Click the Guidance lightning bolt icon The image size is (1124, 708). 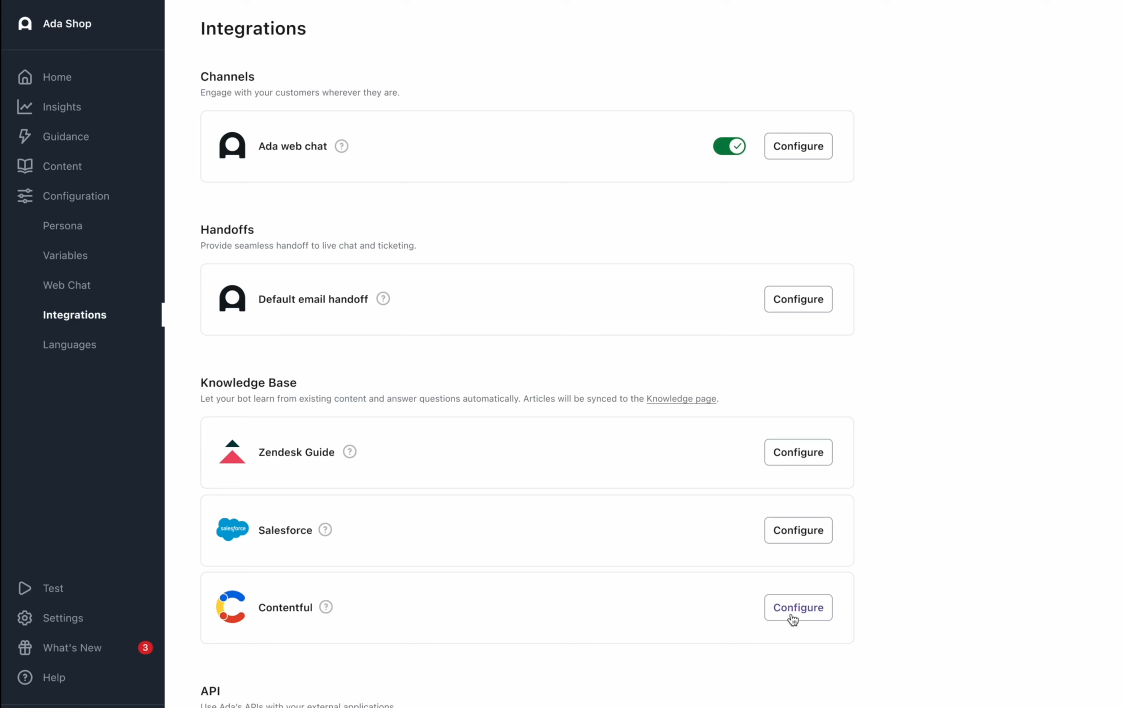click(25, 136)
